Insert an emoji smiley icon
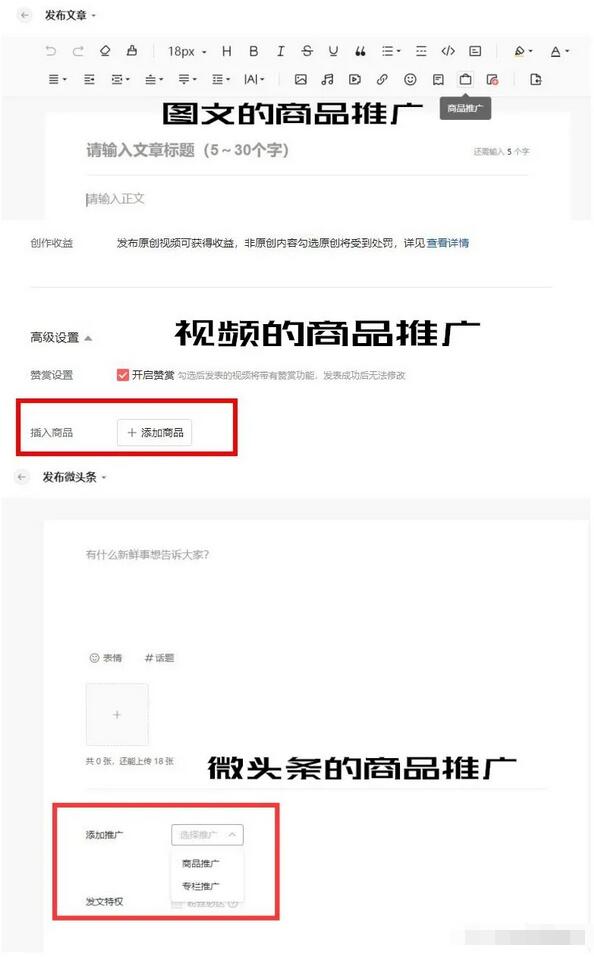This screenshot has width=594, height=957. click(410, 79)
